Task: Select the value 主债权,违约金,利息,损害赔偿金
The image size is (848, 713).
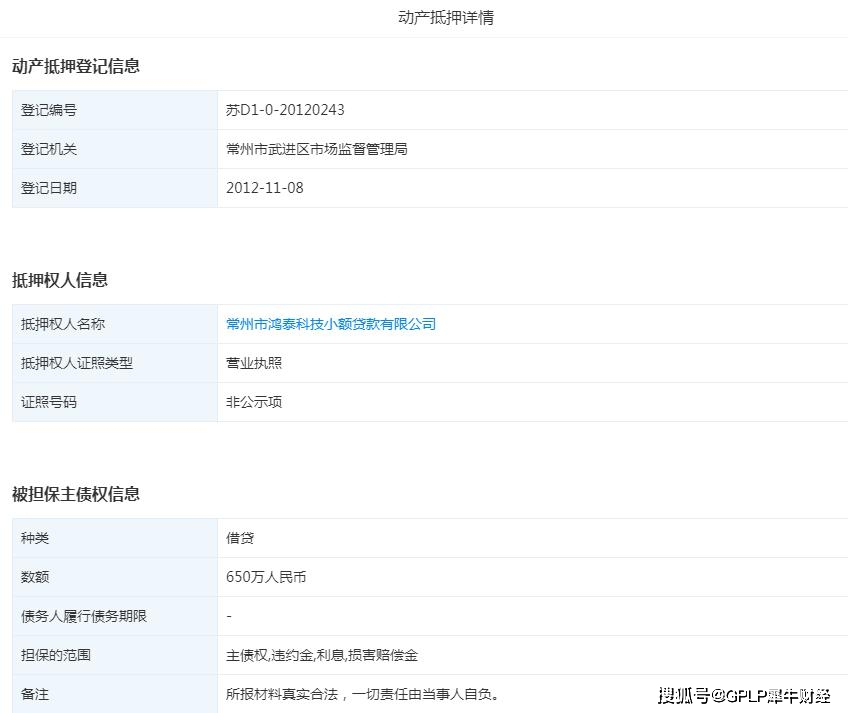Action: click(322, 655)
